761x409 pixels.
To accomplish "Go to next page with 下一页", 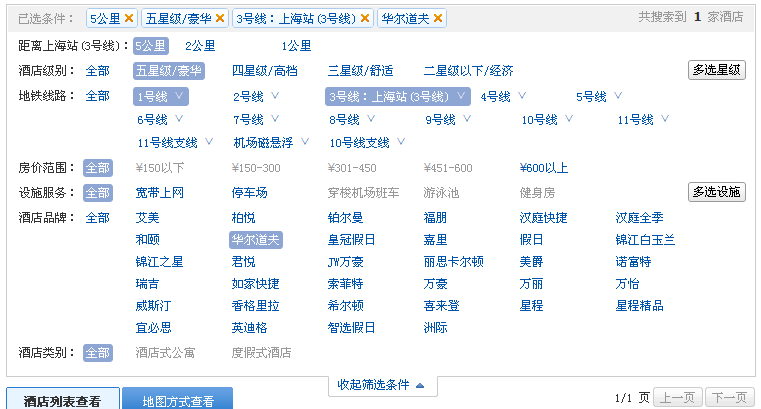I will [x=727, y=397].
